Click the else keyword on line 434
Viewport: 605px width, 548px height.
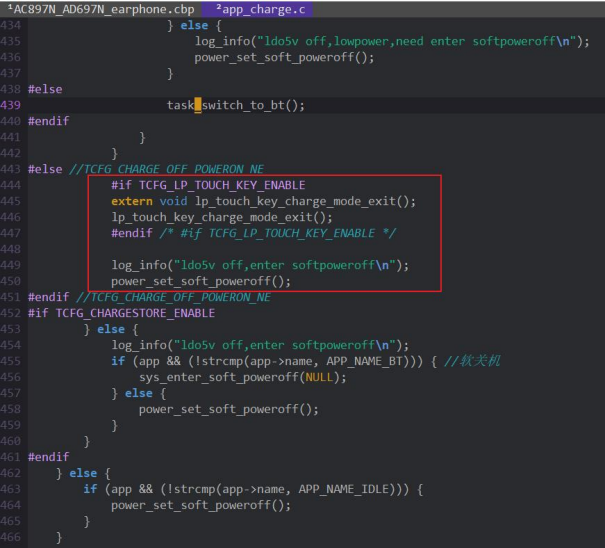pos(194,25)
